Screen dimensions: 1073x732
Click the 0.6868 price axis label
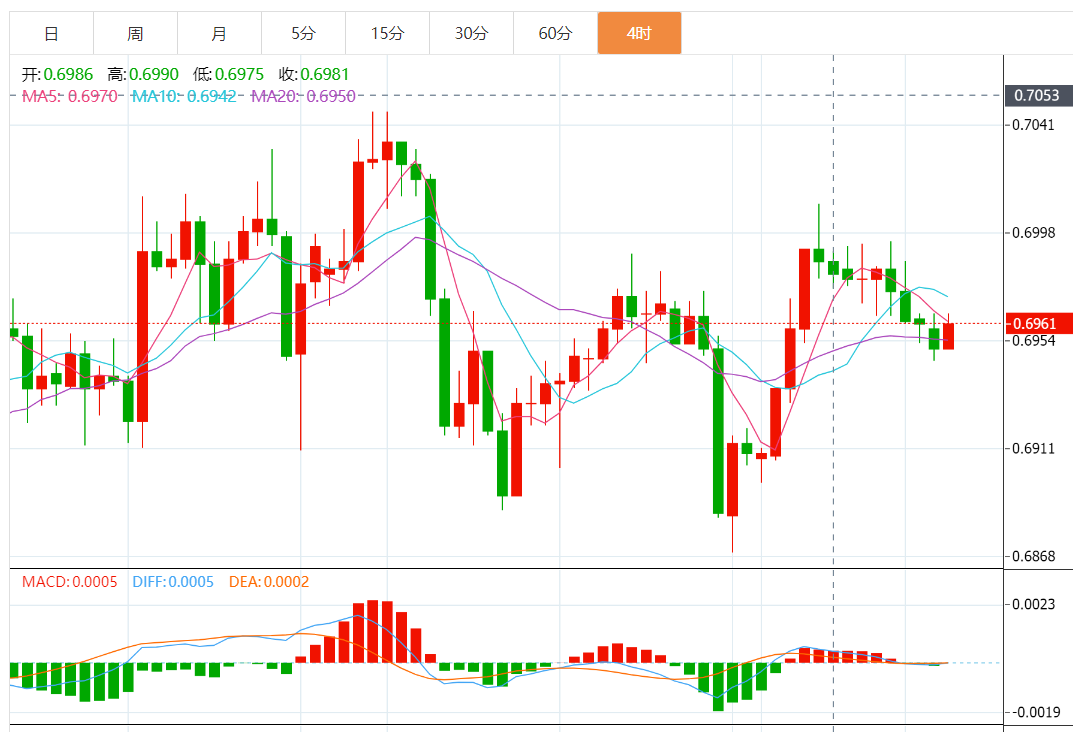(1034, 556)
